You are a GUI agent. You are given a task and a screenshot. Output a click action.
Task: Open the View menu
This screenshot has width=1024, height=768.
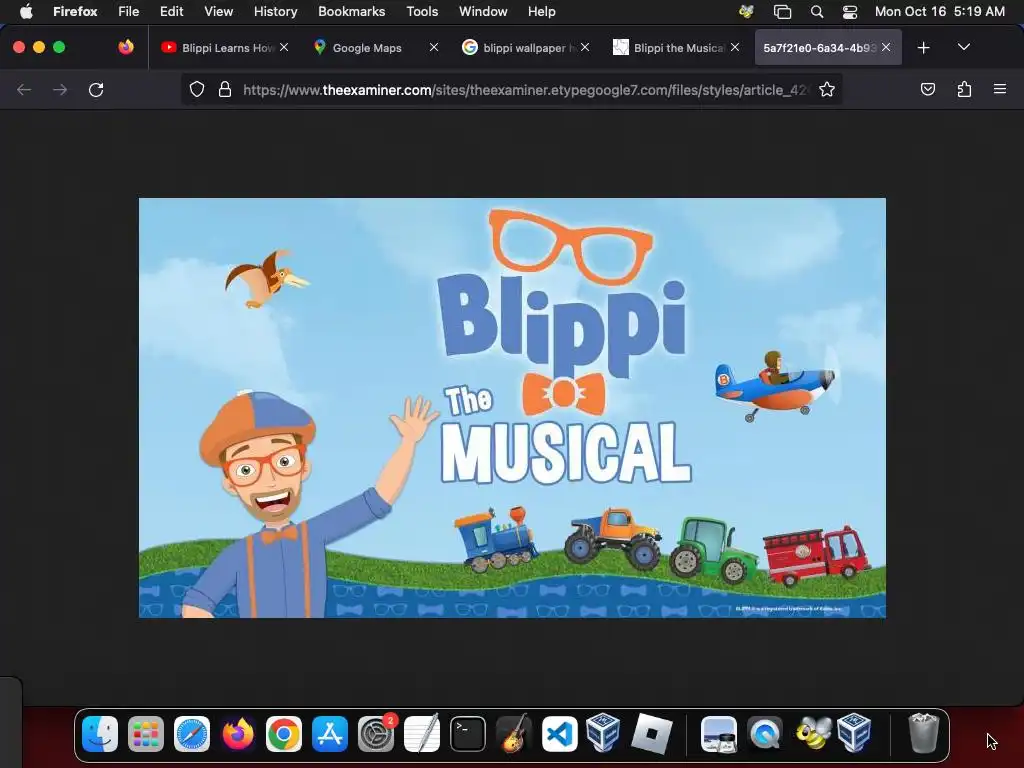tap(218, 11)
